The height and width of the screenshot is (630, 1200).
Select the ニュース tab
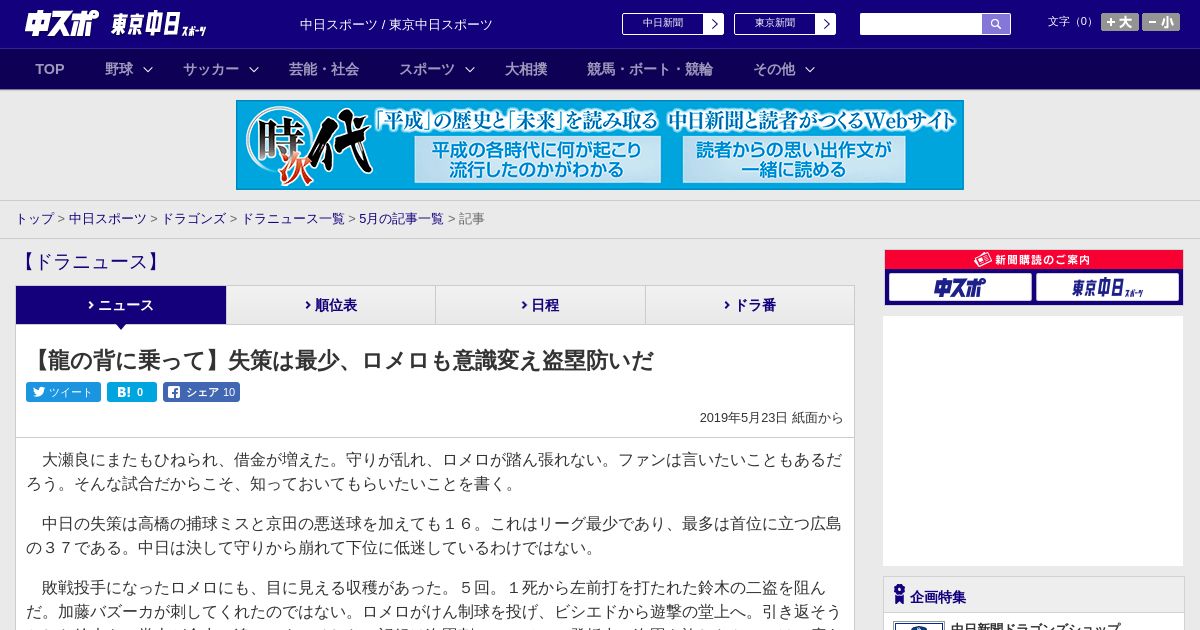[x=121, y=305]
